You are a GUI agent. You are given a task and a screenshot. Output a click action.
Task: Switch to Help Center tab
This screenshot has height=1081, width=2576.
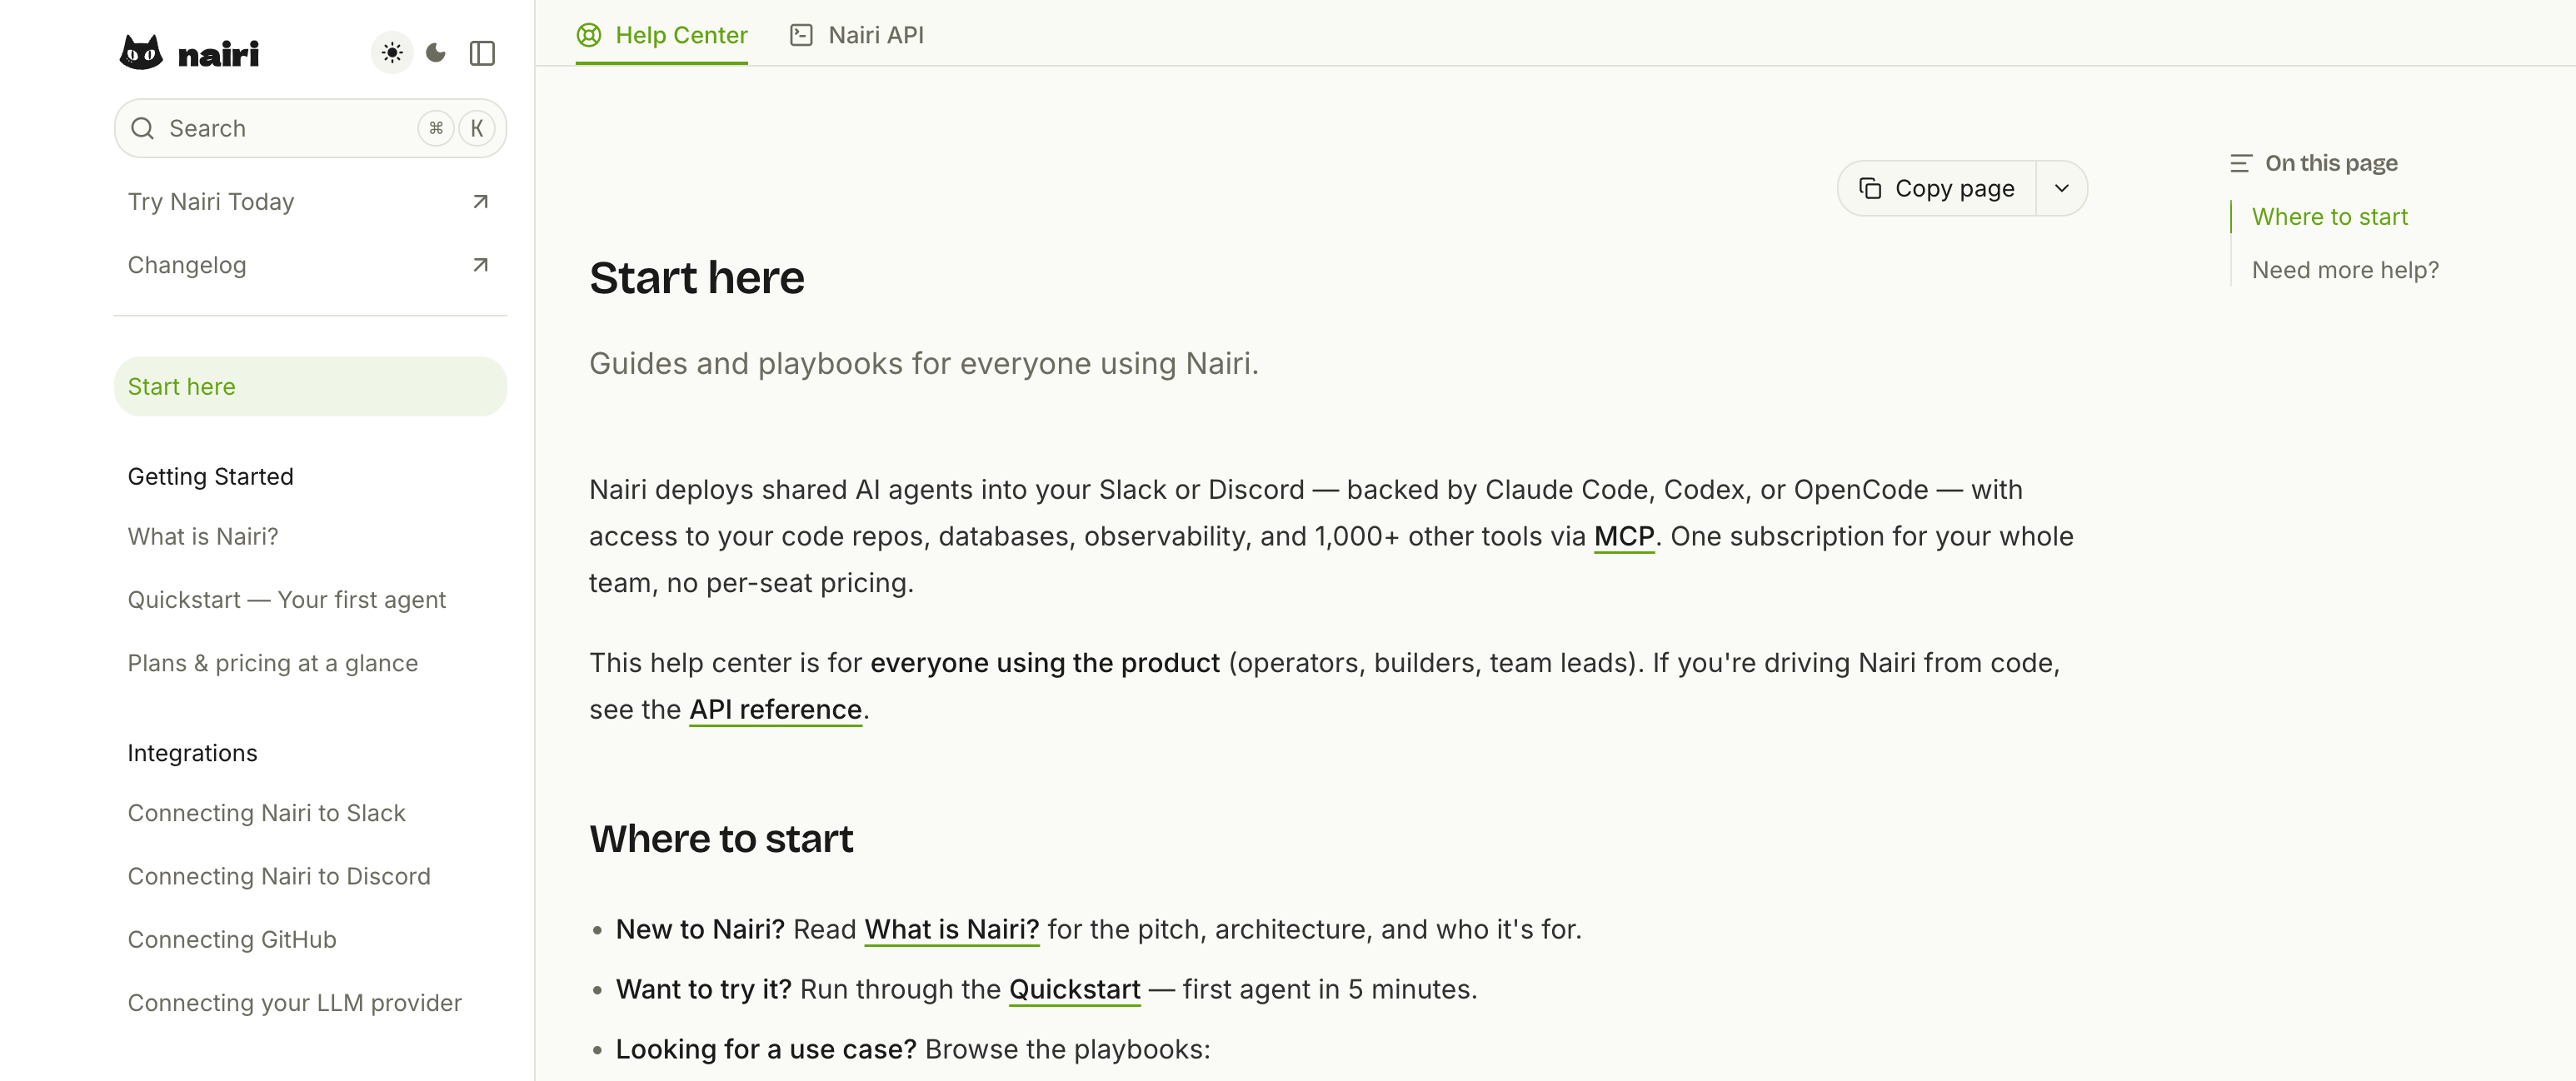(662, 35)
